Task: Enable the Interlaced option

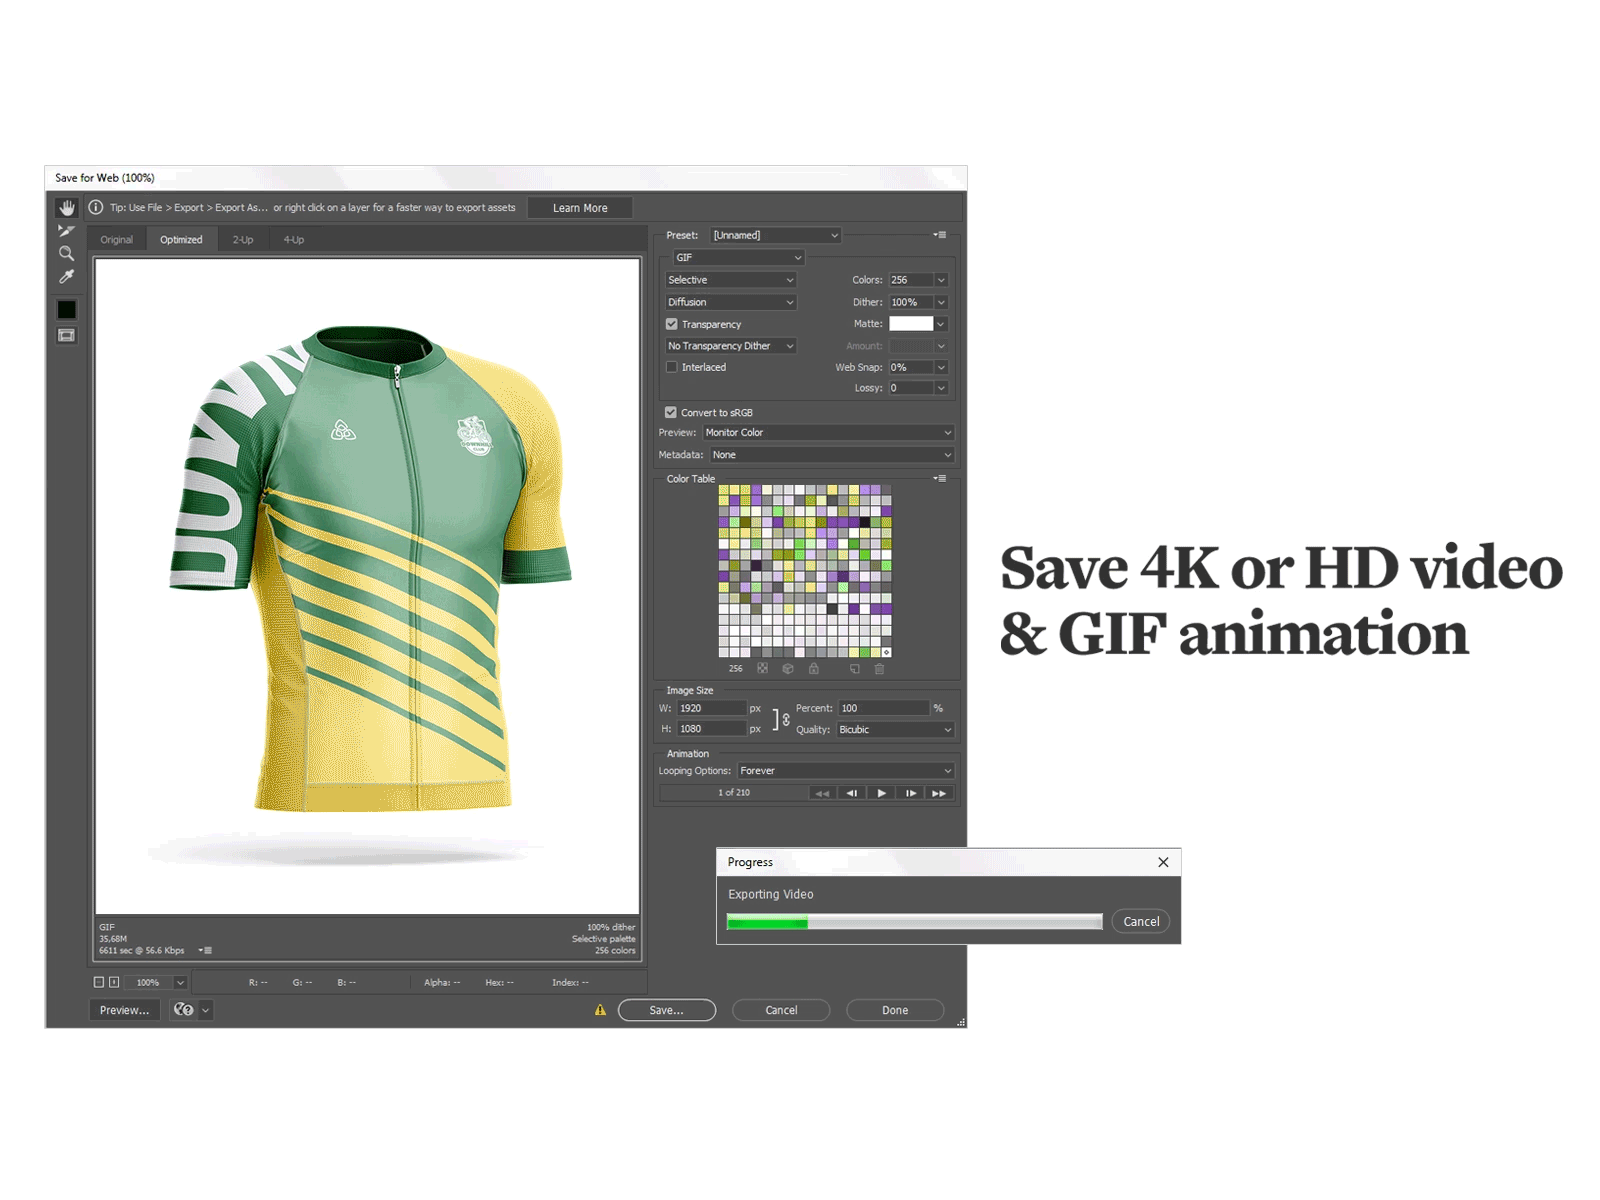Action: [x=672, y=367]
